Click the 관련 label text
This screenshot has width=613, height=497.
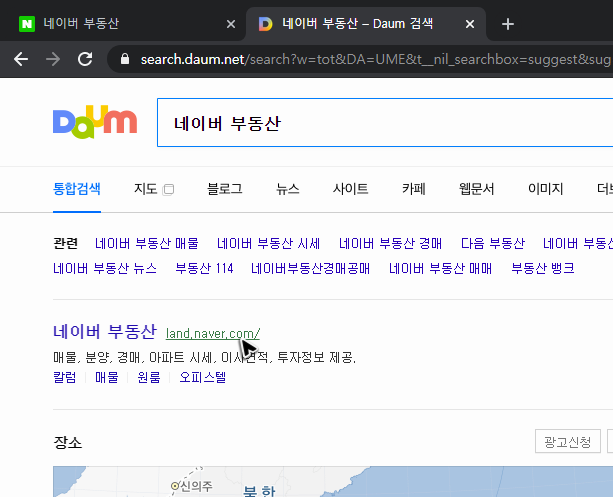tap(65, 243)
